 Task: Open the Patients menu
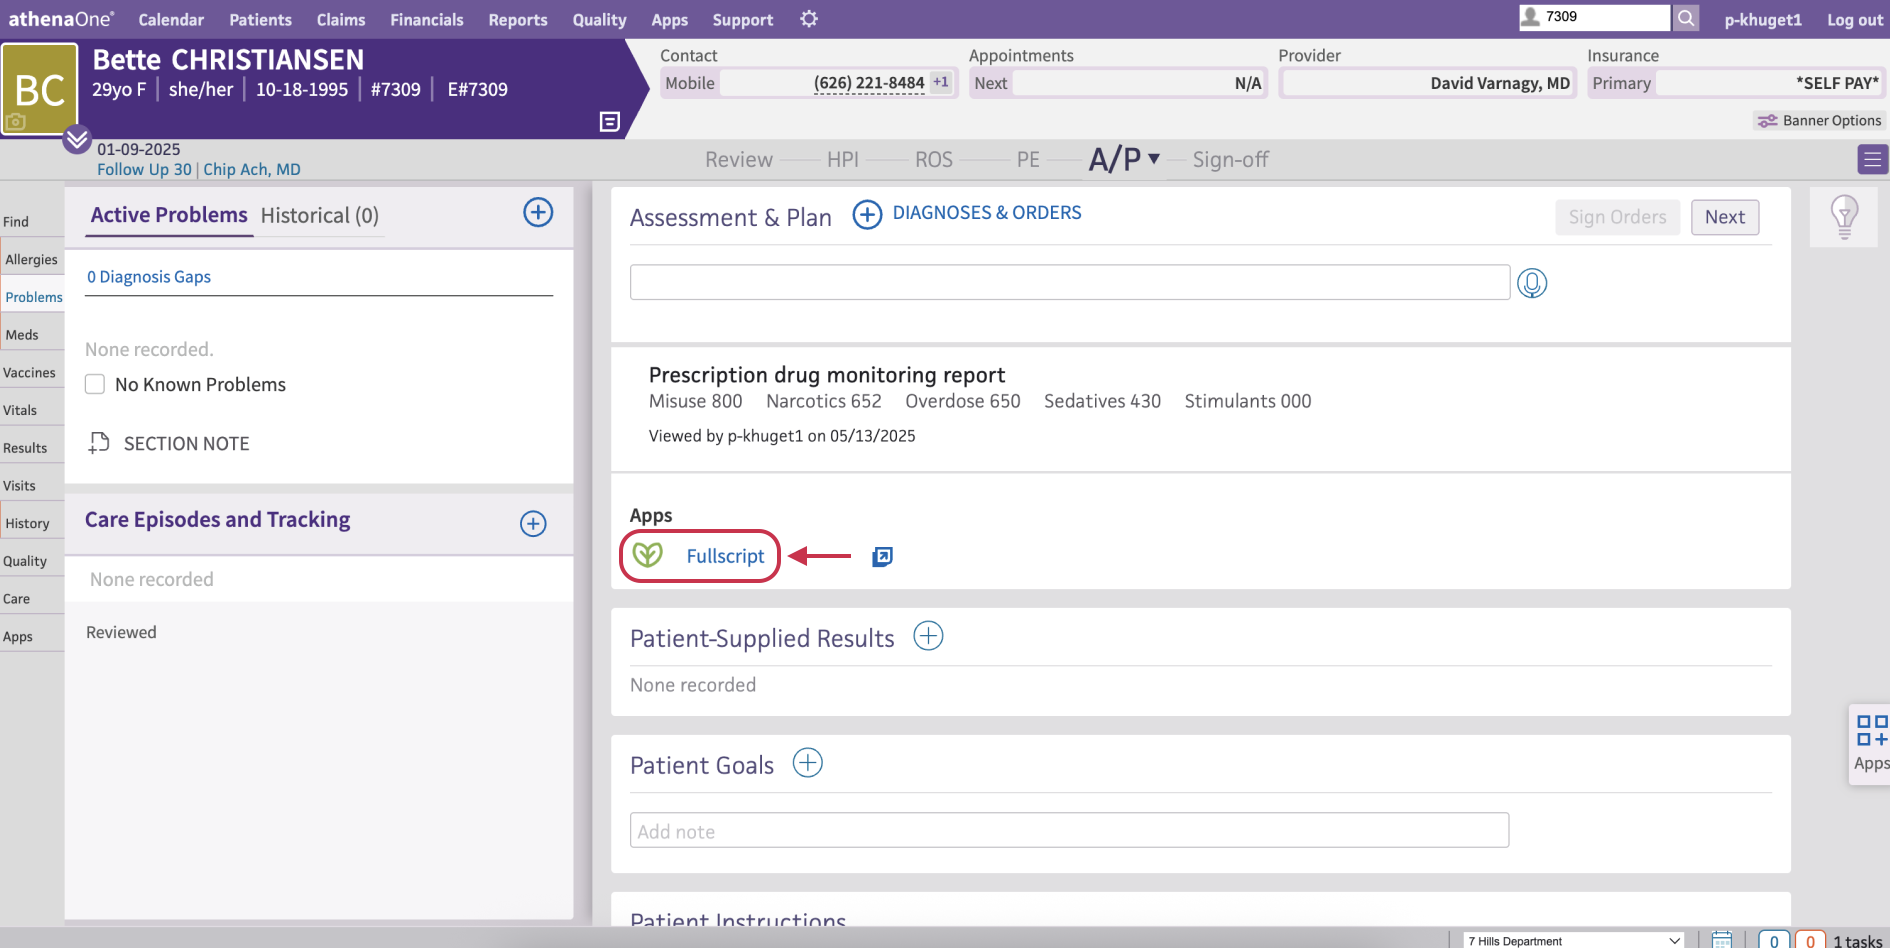click(x=260, y=19)
